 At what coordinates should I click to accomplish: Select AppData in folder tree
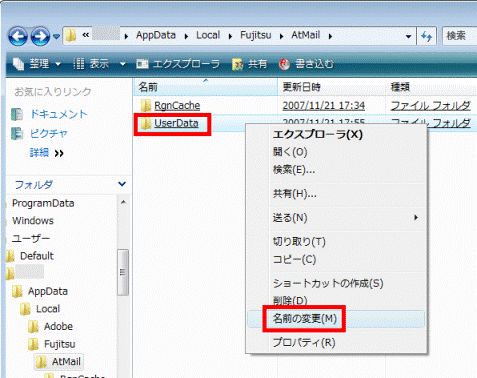tap(48, 291)
